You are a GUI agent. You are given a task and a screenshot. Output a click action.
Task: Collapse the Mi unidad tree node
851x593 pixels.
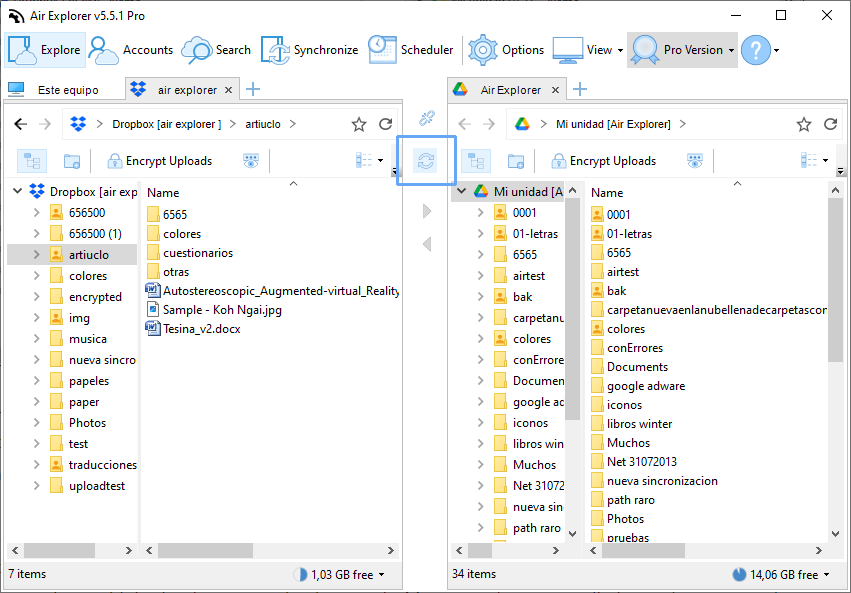point(461,191)
